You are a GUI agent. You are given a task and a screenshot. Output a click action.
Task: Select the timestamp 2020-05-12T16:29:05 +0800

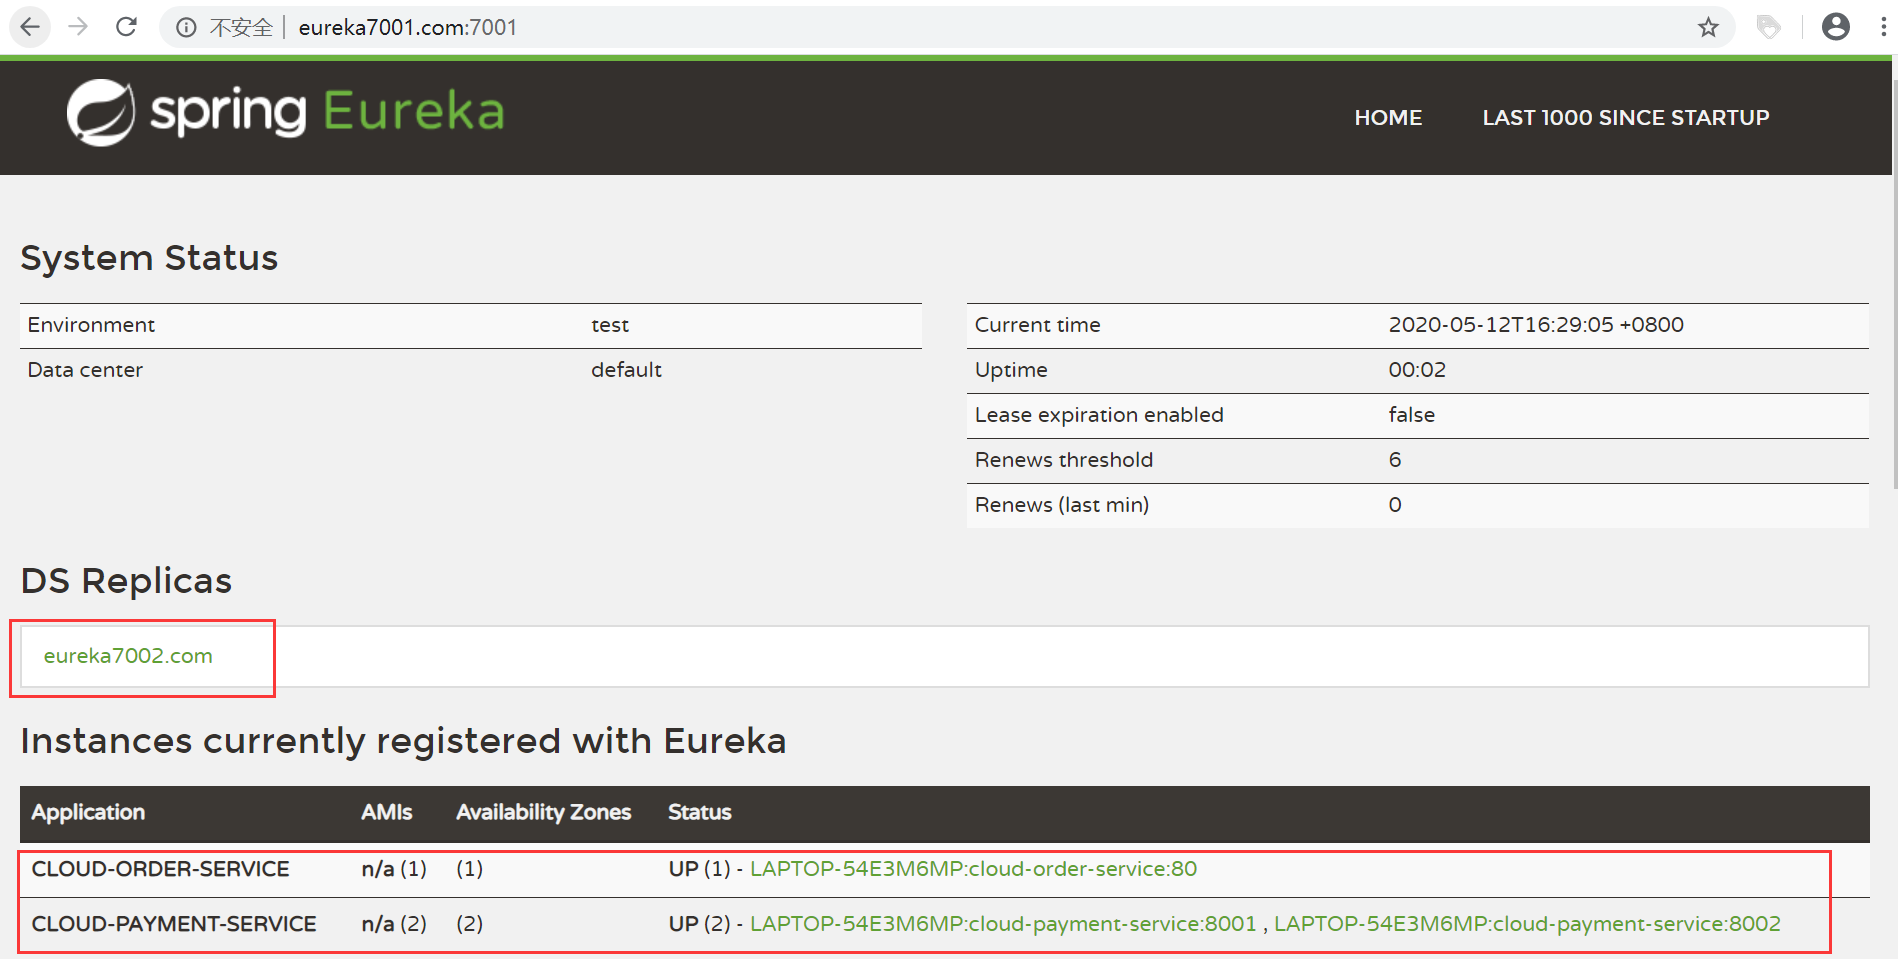click(1536, 325)
